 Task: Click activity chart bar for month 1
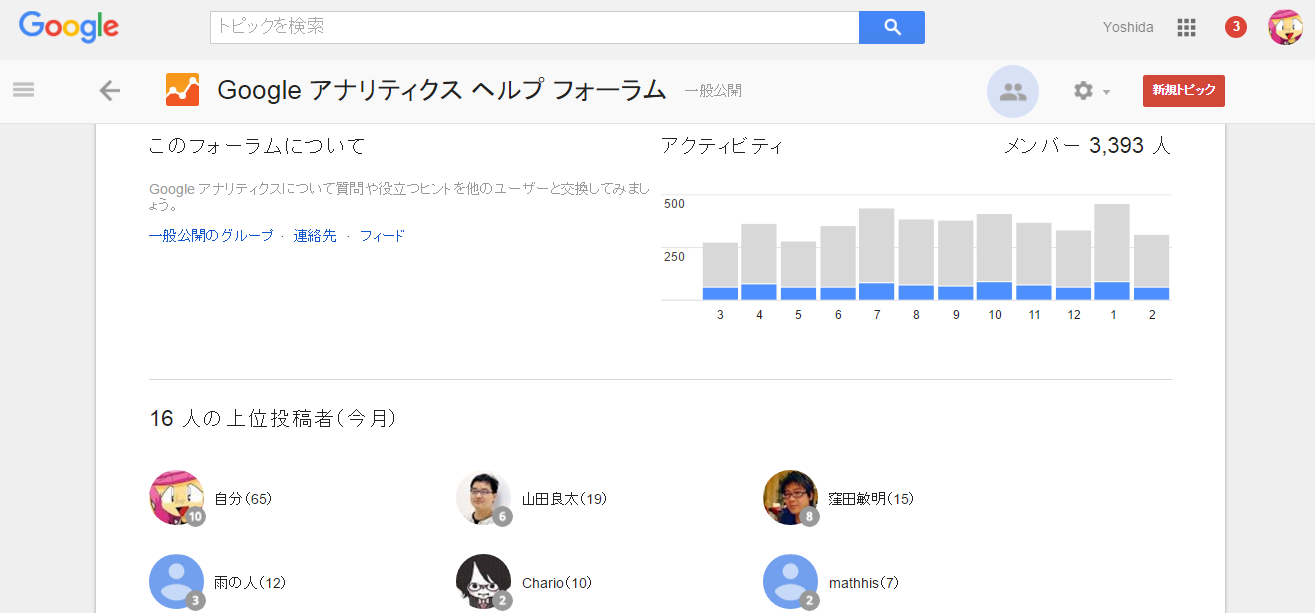[1112, 252]
